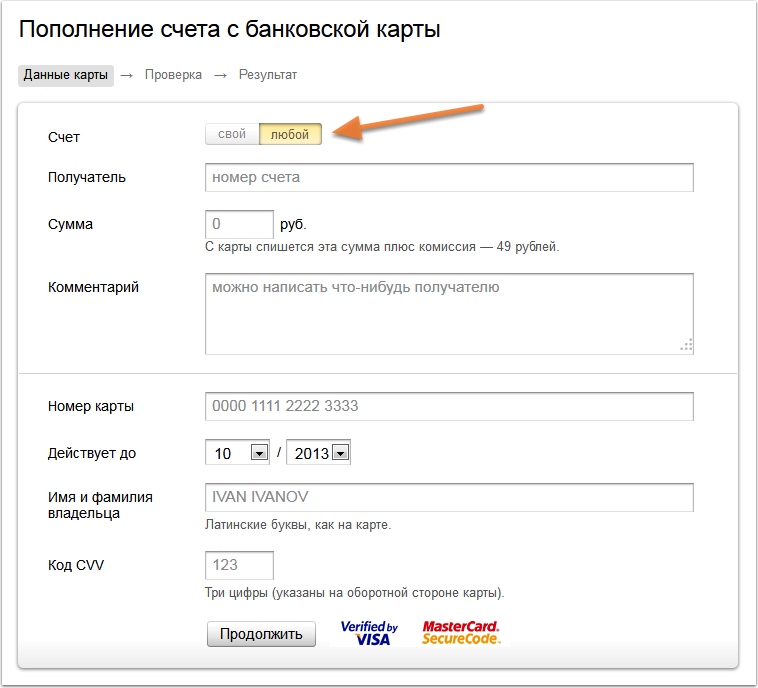
Task: Open the expiry year dropdown
Action: point(340,454)
